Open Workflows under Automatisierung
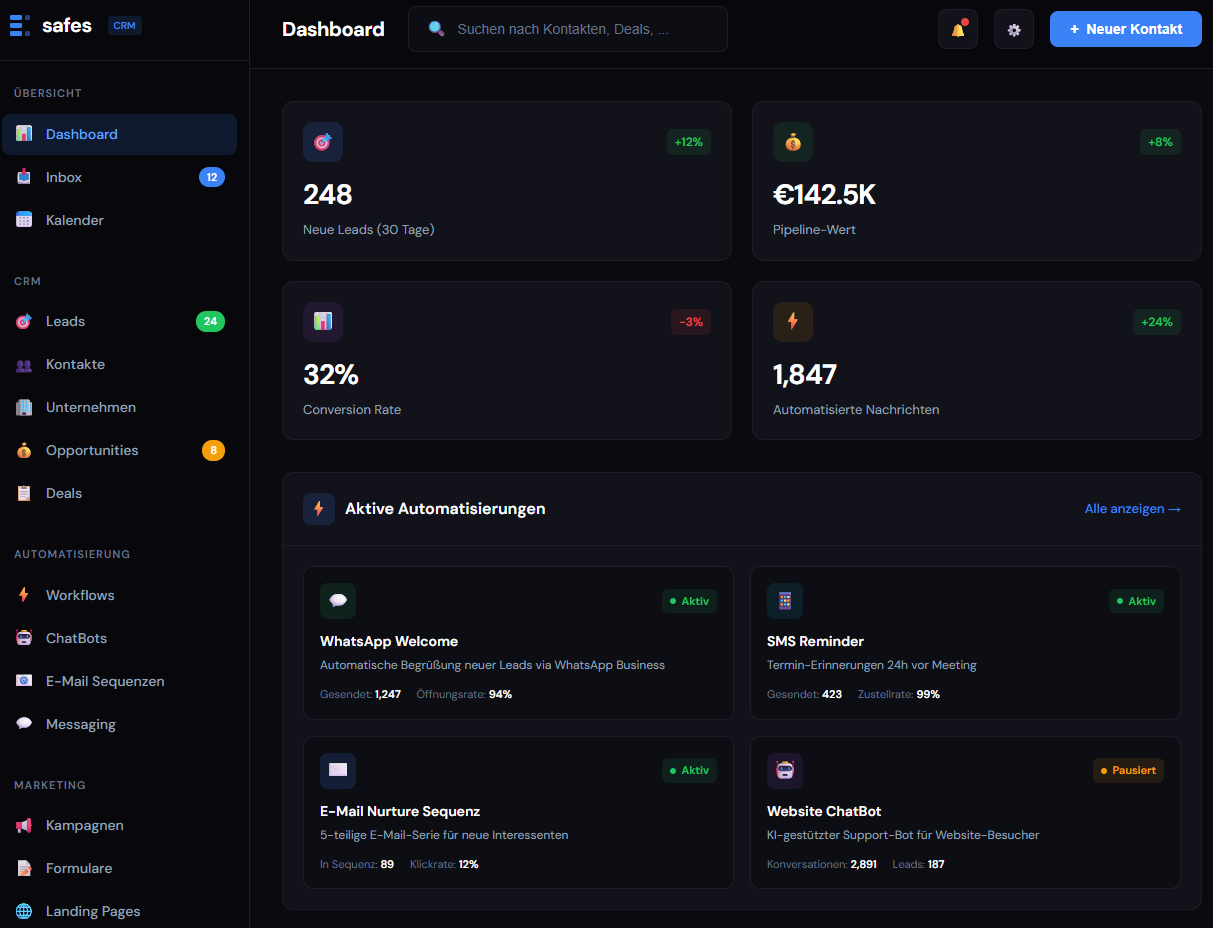 (80, 595)
